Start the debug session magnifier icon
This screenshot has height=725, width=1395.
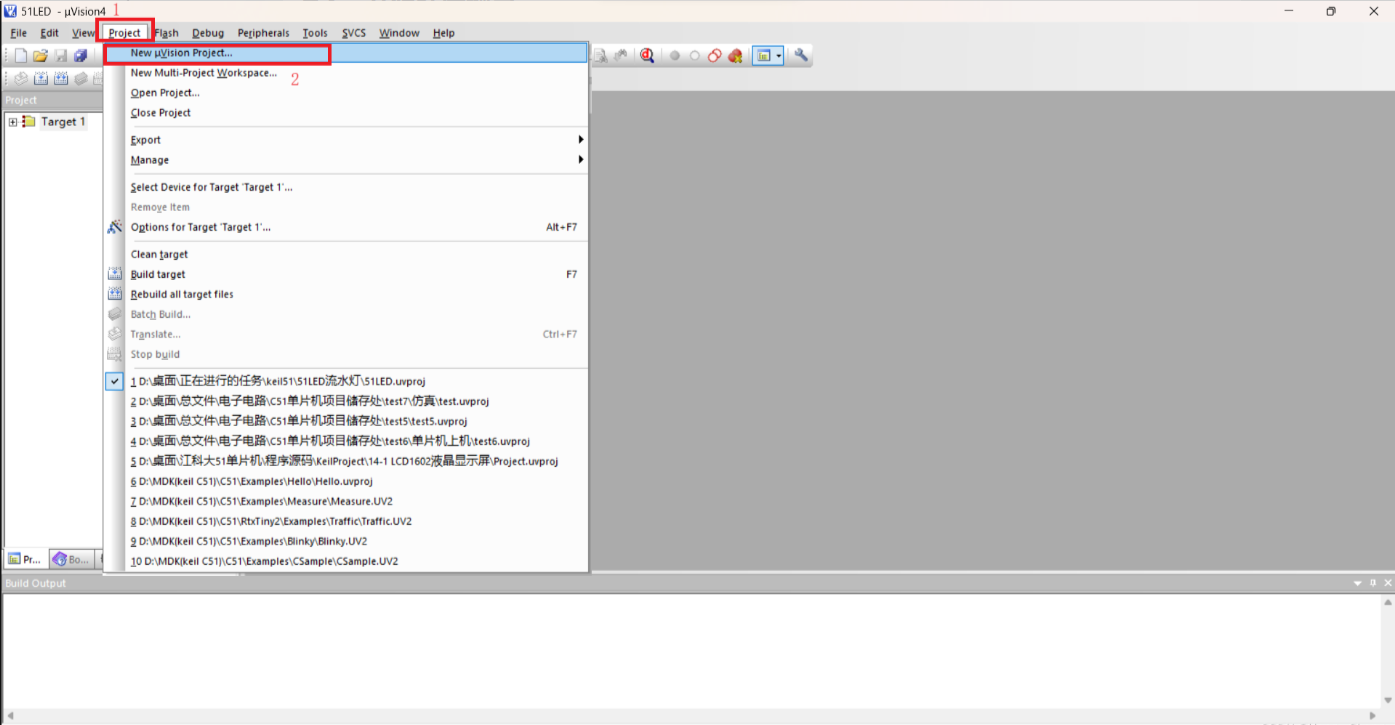[x=647, y=56]
